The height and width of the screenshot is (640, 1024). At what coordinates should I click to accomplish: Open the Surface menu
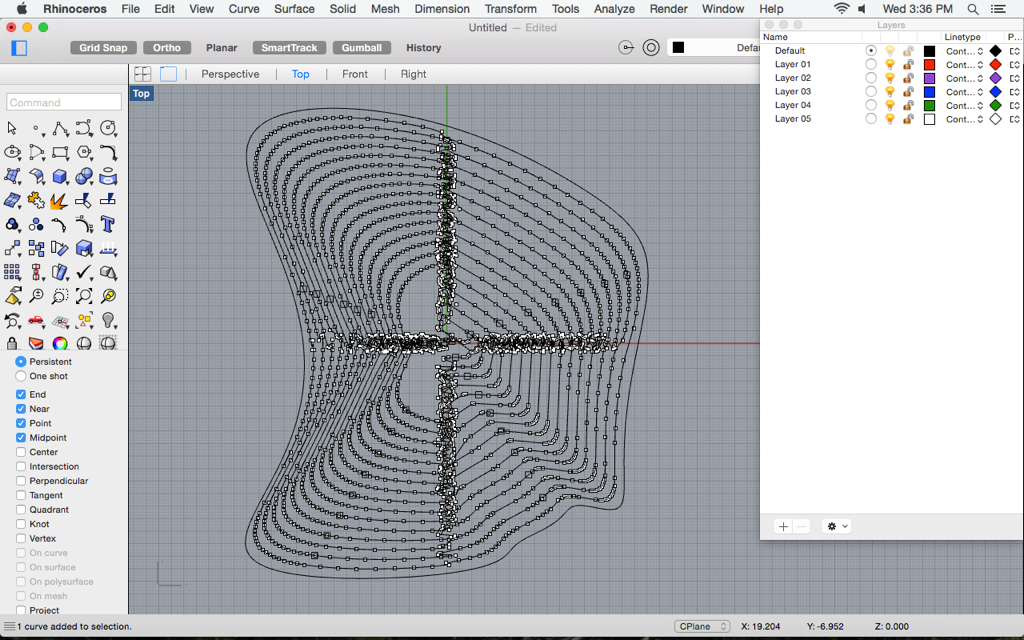pos(294,9)
